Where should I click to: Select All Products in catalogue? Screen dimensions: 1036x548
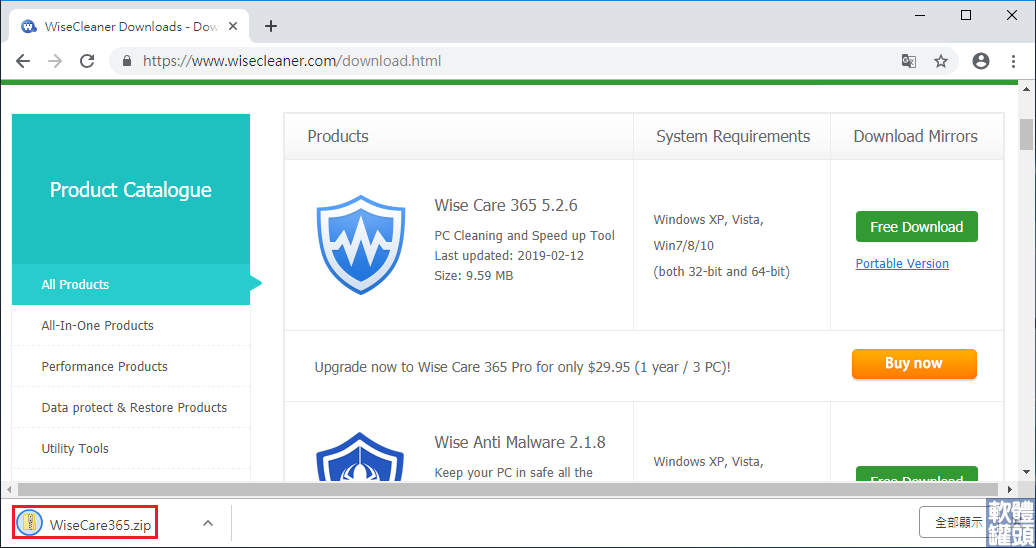(x=131, y=284)
